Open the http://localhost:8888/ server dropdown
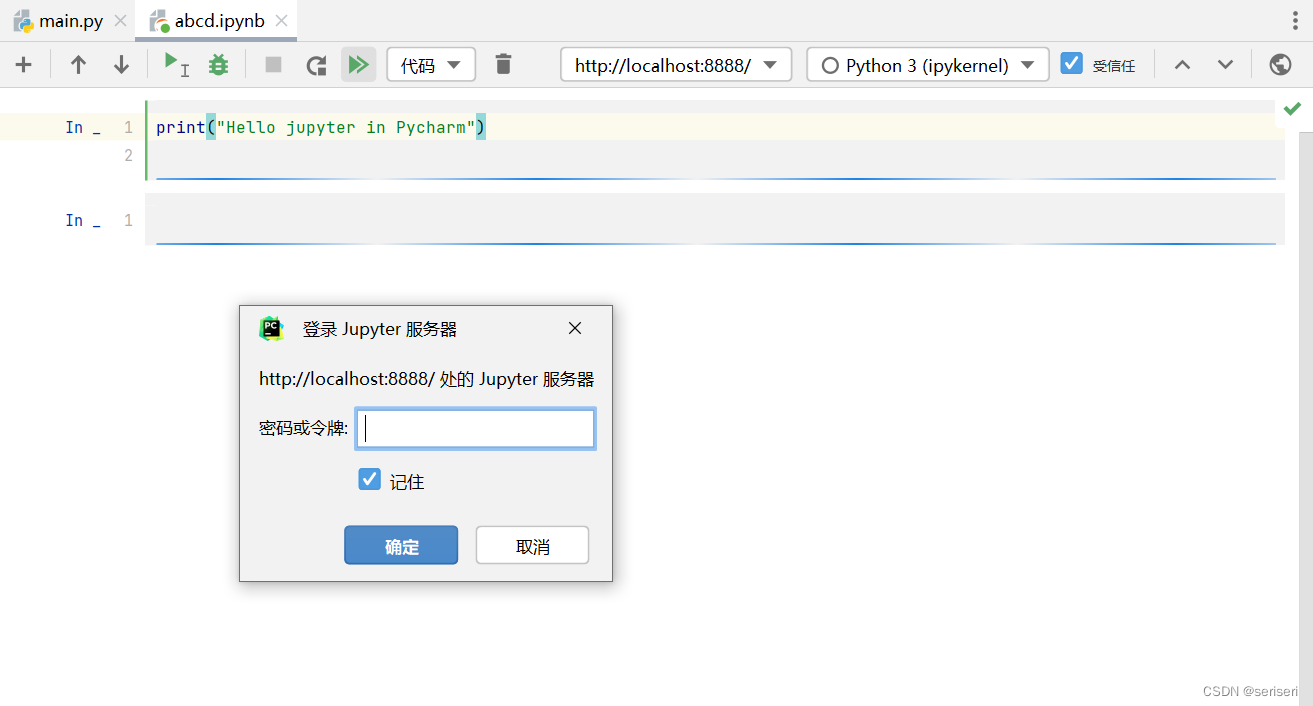The width and height of the screenshot is (1313, 706). (676, 65)
